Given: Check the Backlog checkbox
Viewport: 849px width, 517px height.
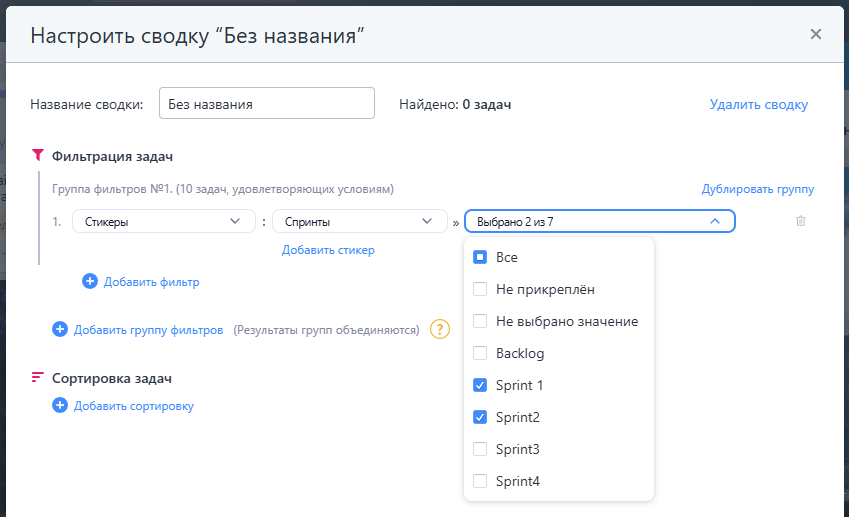Looking at the screenshot, I should tap(480, 353).
